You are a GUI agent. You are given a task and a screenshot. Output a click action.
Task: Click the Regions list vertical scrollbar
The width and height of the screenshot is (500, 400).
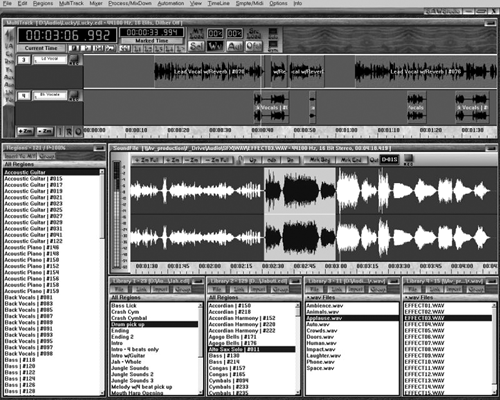click(102, 282)
